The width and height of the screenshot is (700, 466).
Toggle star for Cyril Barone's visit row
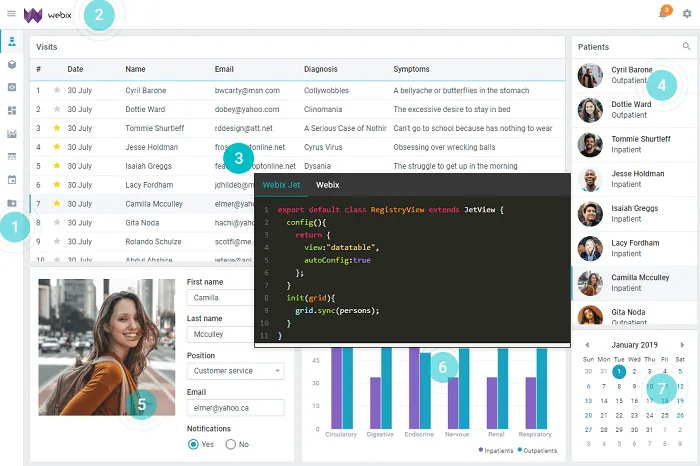[x=57, y=90]
